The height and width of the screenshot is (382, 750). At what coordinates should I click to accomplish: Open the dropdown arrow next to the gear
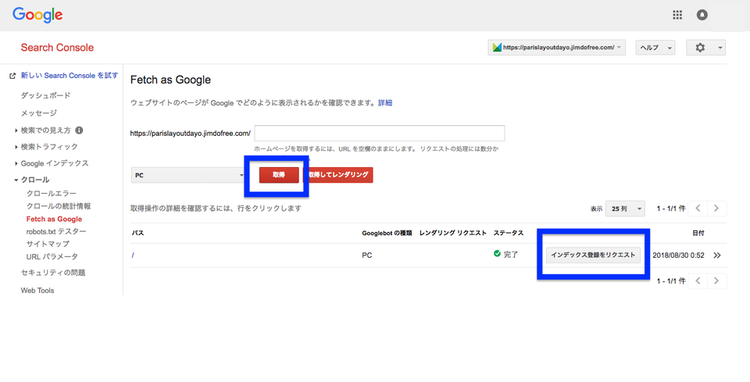click(720, 47)
